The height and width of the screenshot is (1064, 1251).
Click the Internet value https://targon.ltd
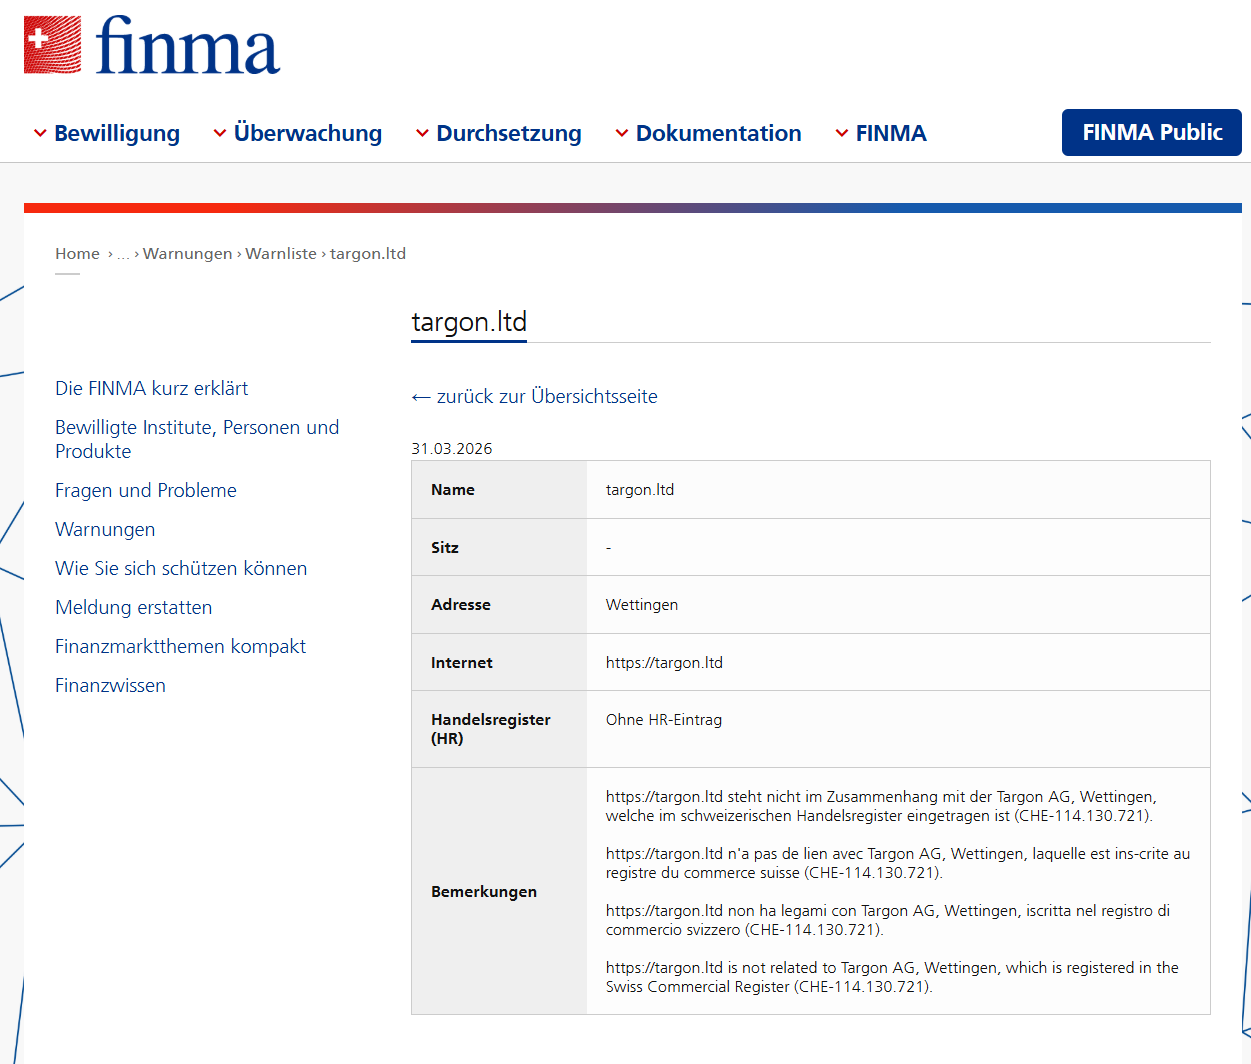click(x=664, y=662)
